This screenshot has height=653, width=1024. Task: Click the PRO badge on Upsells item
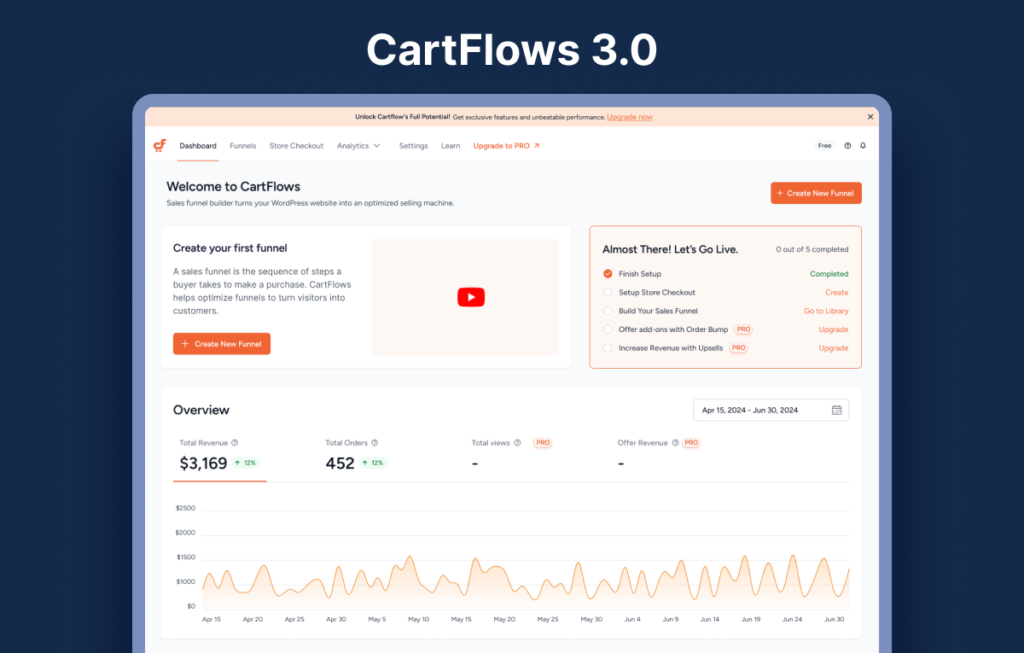[739, 348]
